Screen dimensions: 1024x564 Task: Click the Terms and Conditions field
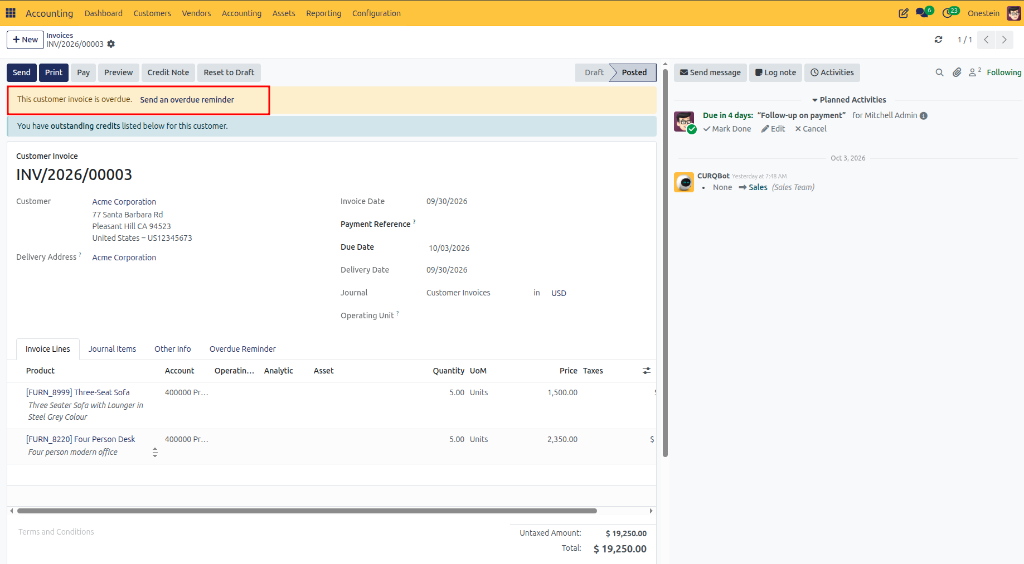click(56, 532)
